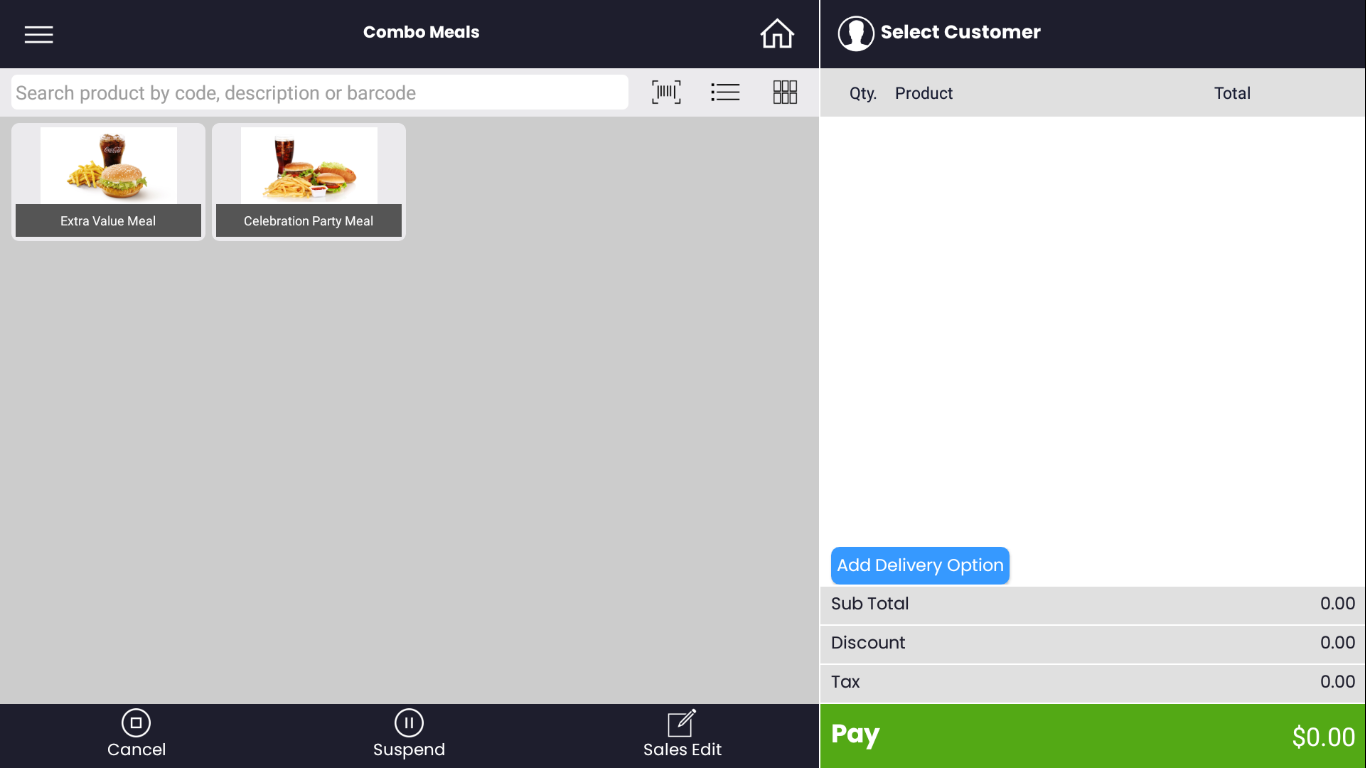Select the Extra Value Meal image
Image resolution: width=1366 pixels, height=768 pixels.
(108, 165)
